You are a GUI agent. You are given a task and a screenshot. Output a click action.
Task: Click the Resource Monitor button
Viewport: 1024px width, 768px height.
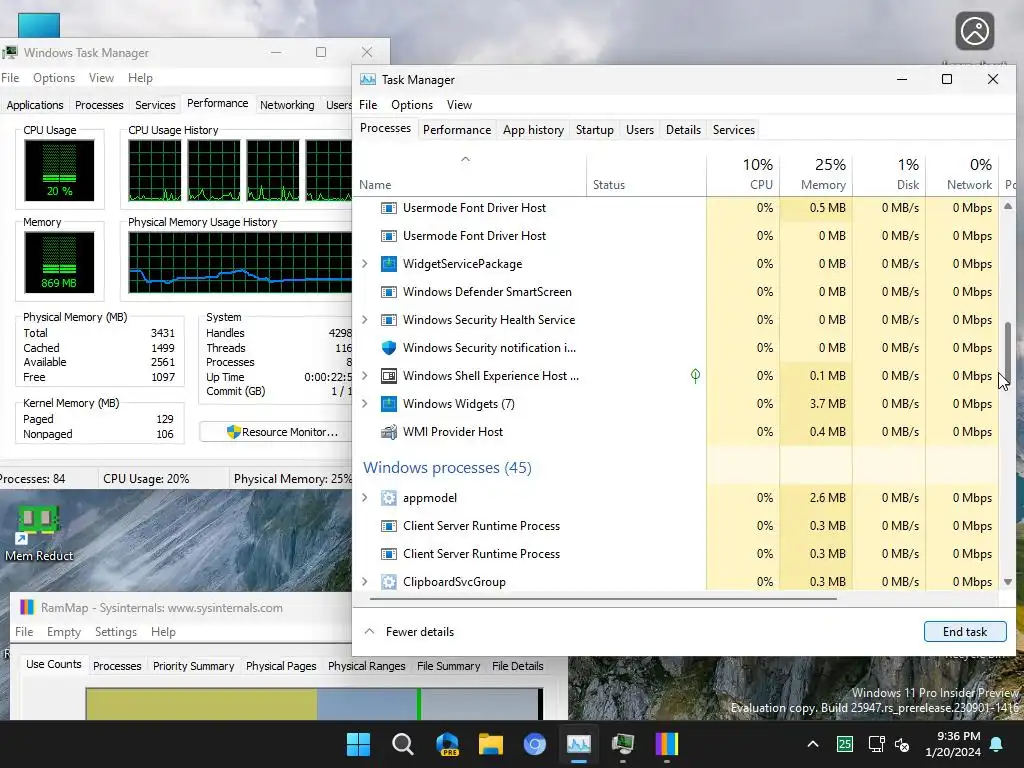tap(282, 432)
